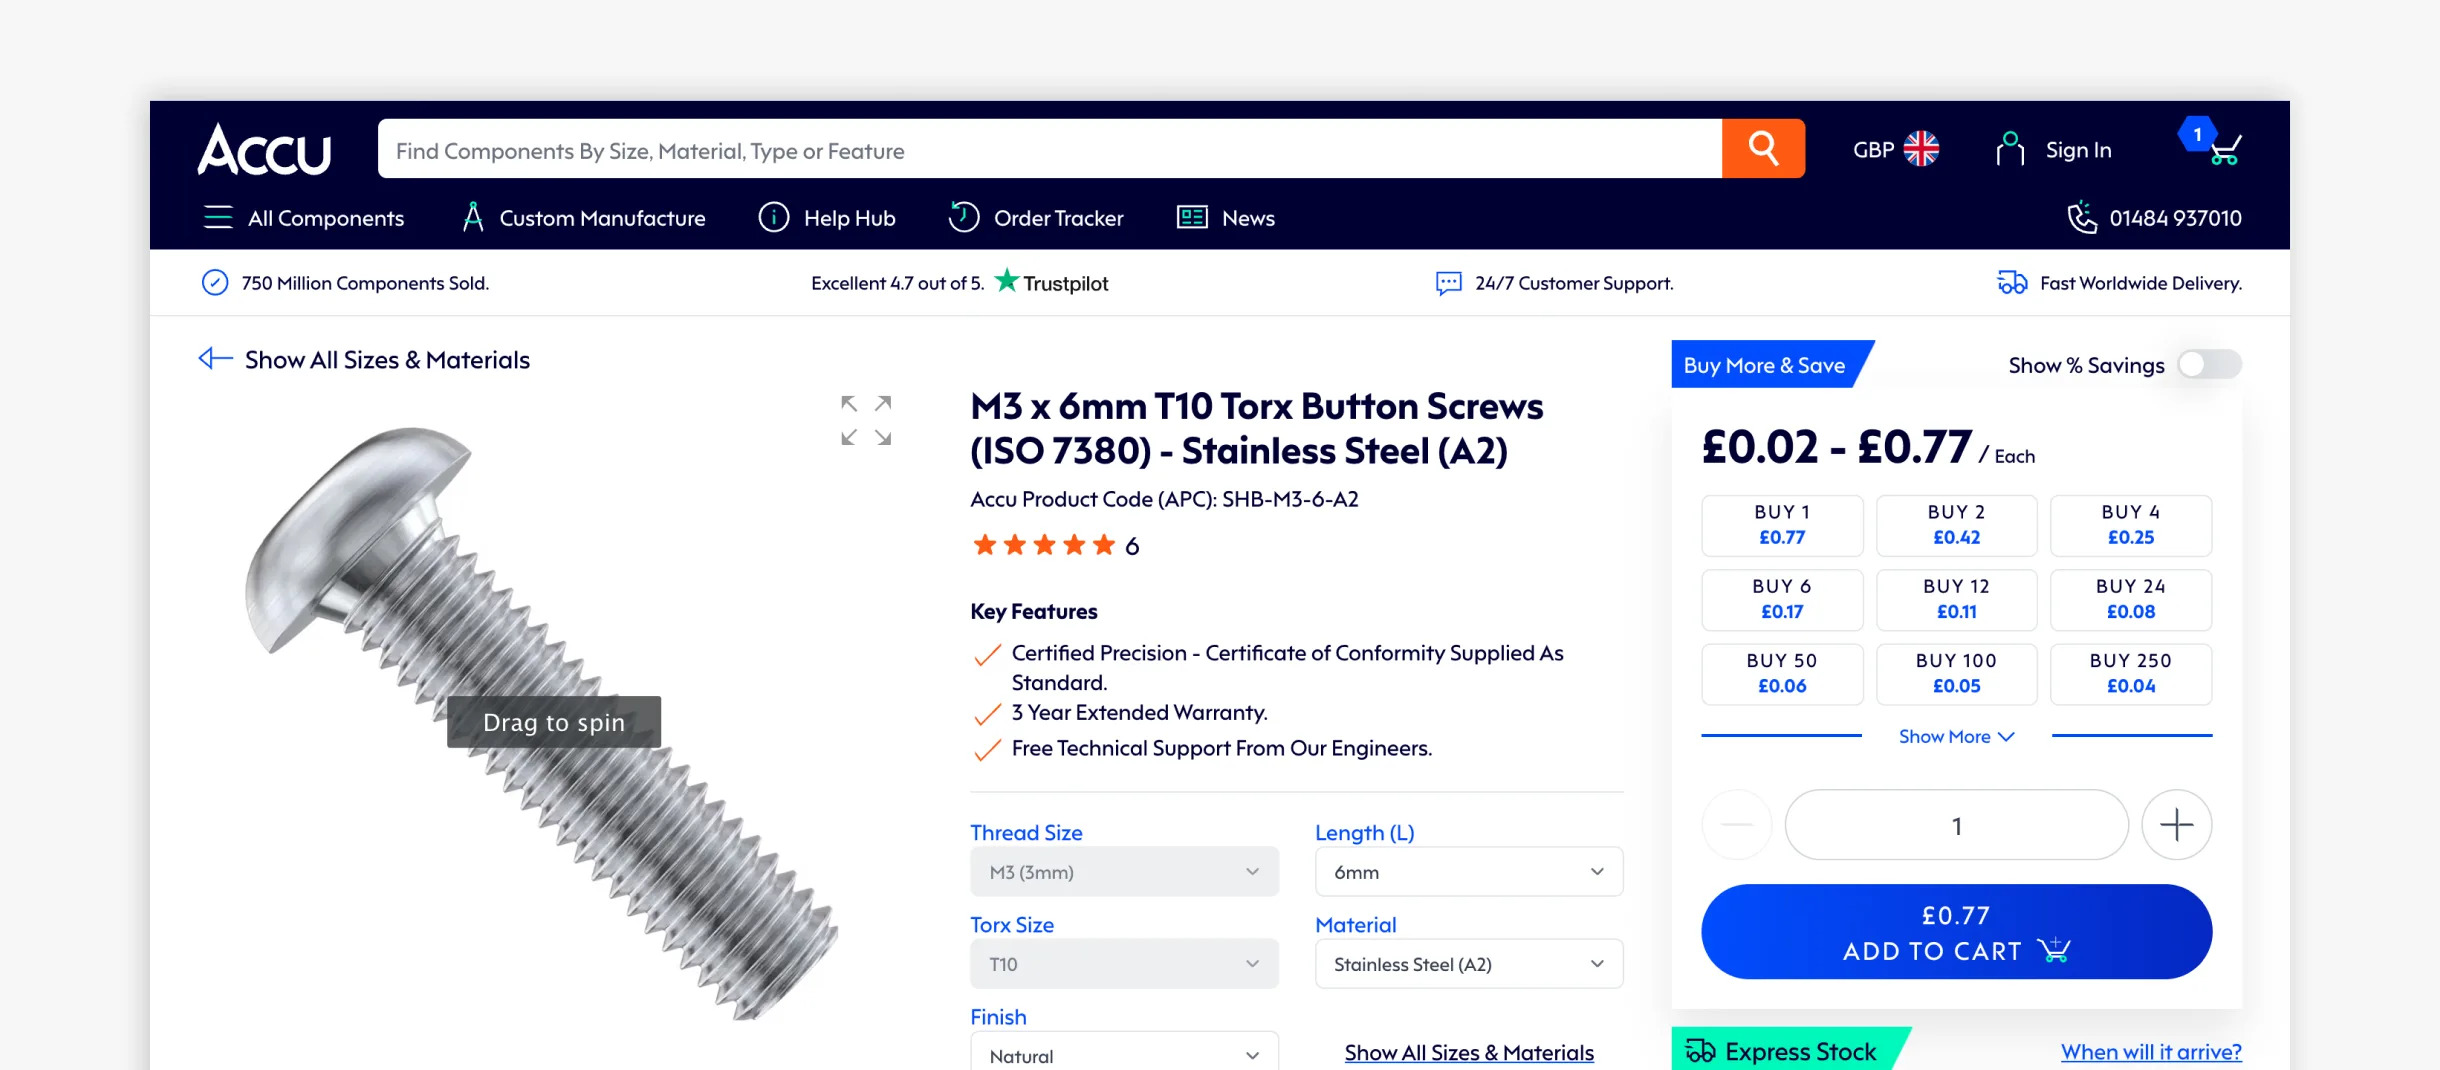Click the plus icon to increase quantity

[2176, 825]
